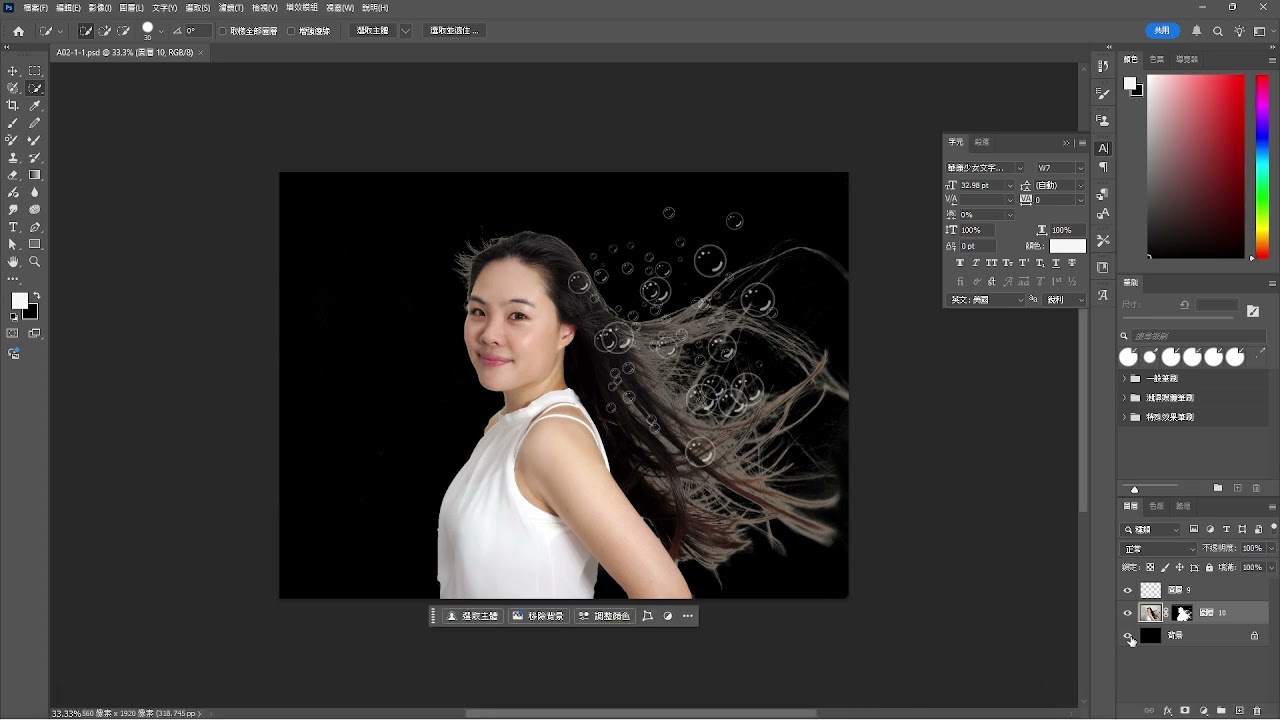Toggle faux bold text style
This screenshot has width=1280, height=720.
[960, 263]
